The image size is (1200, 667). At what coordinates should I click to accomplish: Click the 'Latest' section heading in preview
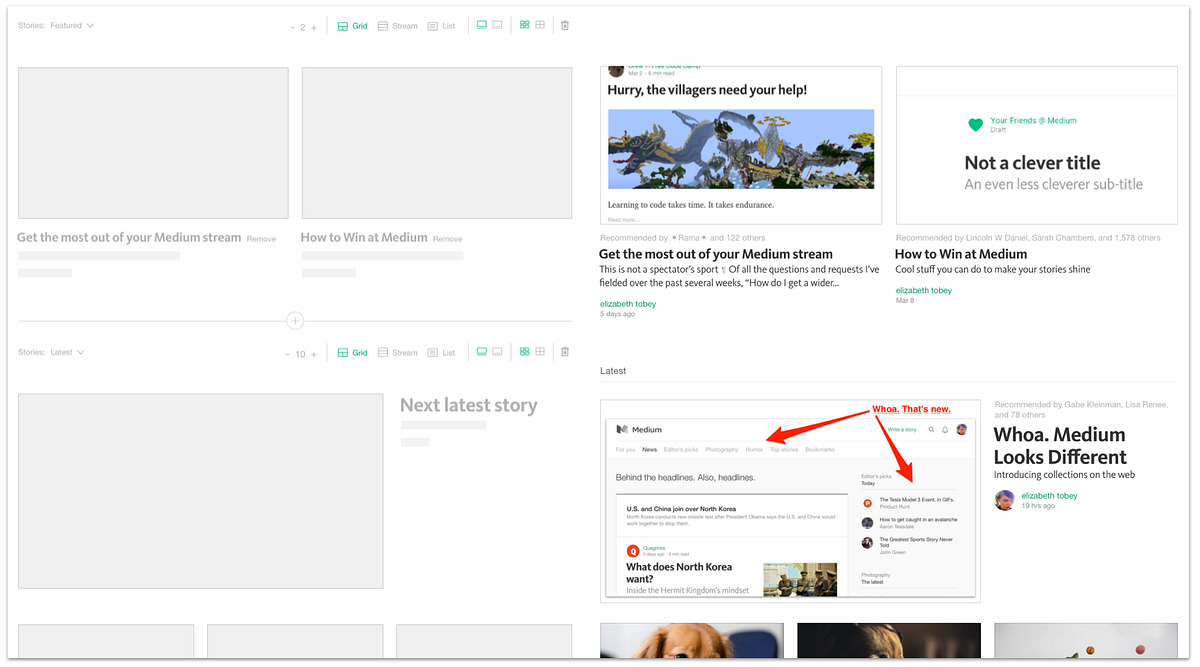tap(613, 371)
